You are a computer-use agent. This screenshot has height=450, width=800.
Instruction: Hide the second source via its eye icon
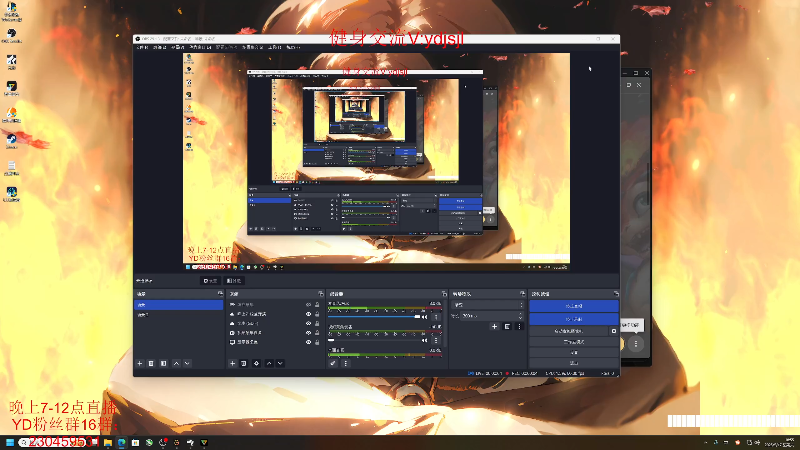tap(309, 314)
